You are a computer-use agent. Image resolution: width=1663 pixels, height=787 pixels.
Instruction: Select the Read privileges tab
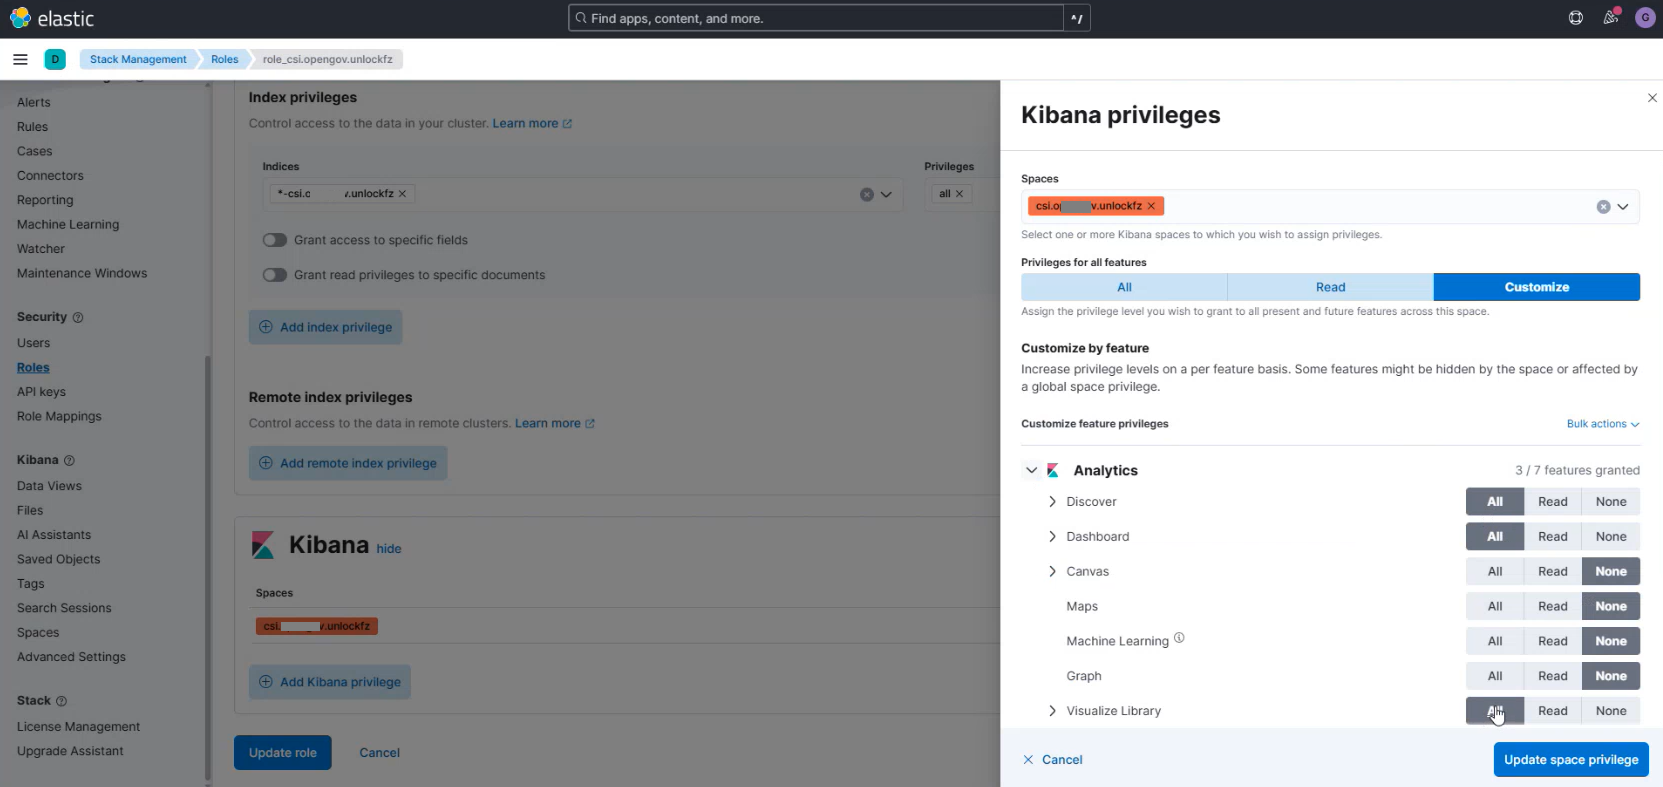coord(1330,287)
